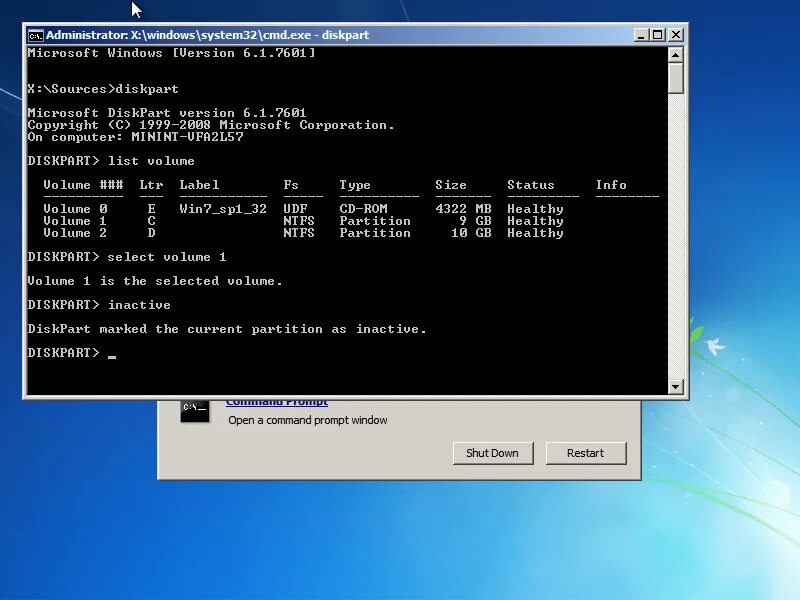Click the 'Label' column header
Screen dimensions: 800x600
[199, 185]
